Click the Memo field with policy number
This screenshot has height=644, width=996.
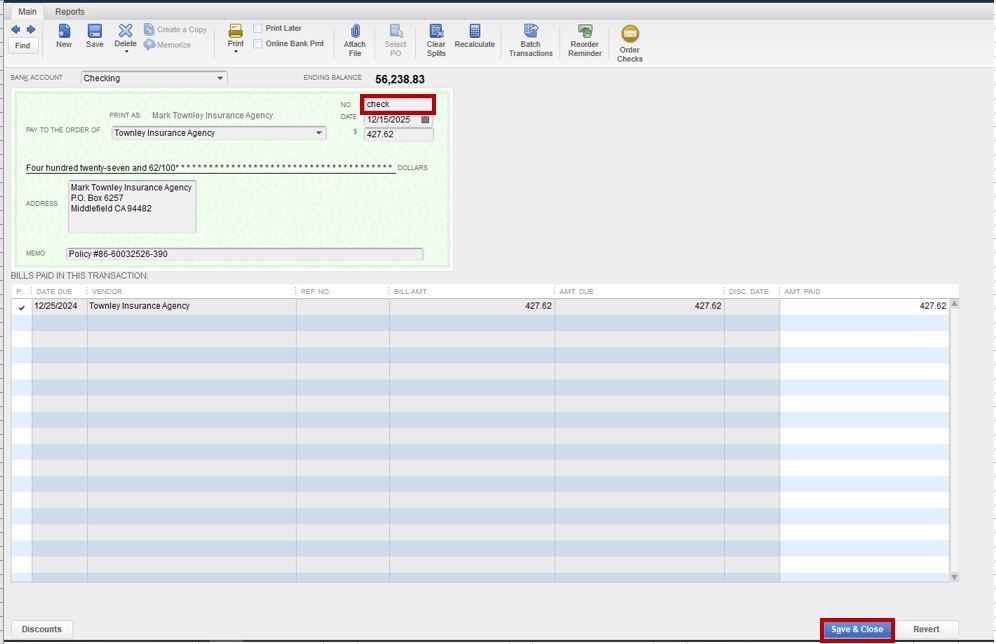click(245, 254)
